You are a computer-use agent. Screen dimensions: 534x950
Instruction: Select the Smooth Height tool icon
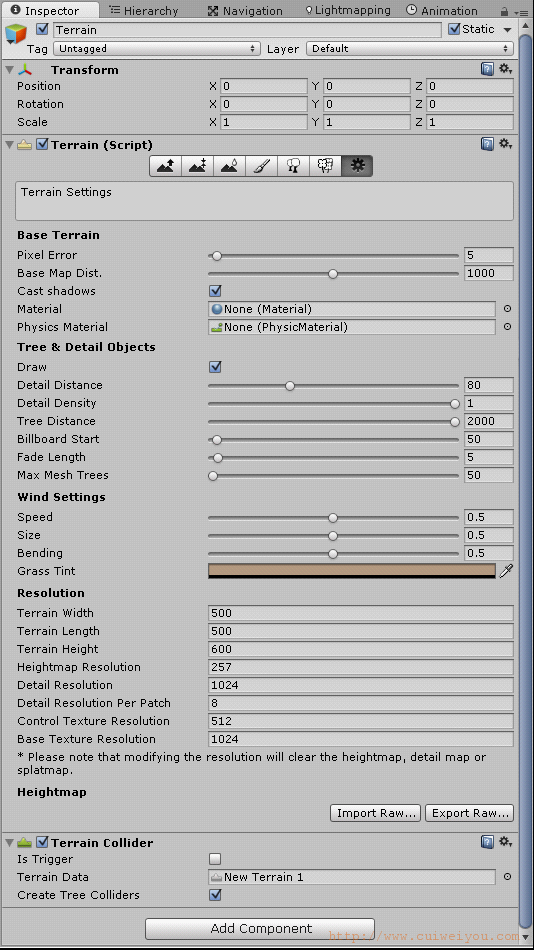pos(230,166)
